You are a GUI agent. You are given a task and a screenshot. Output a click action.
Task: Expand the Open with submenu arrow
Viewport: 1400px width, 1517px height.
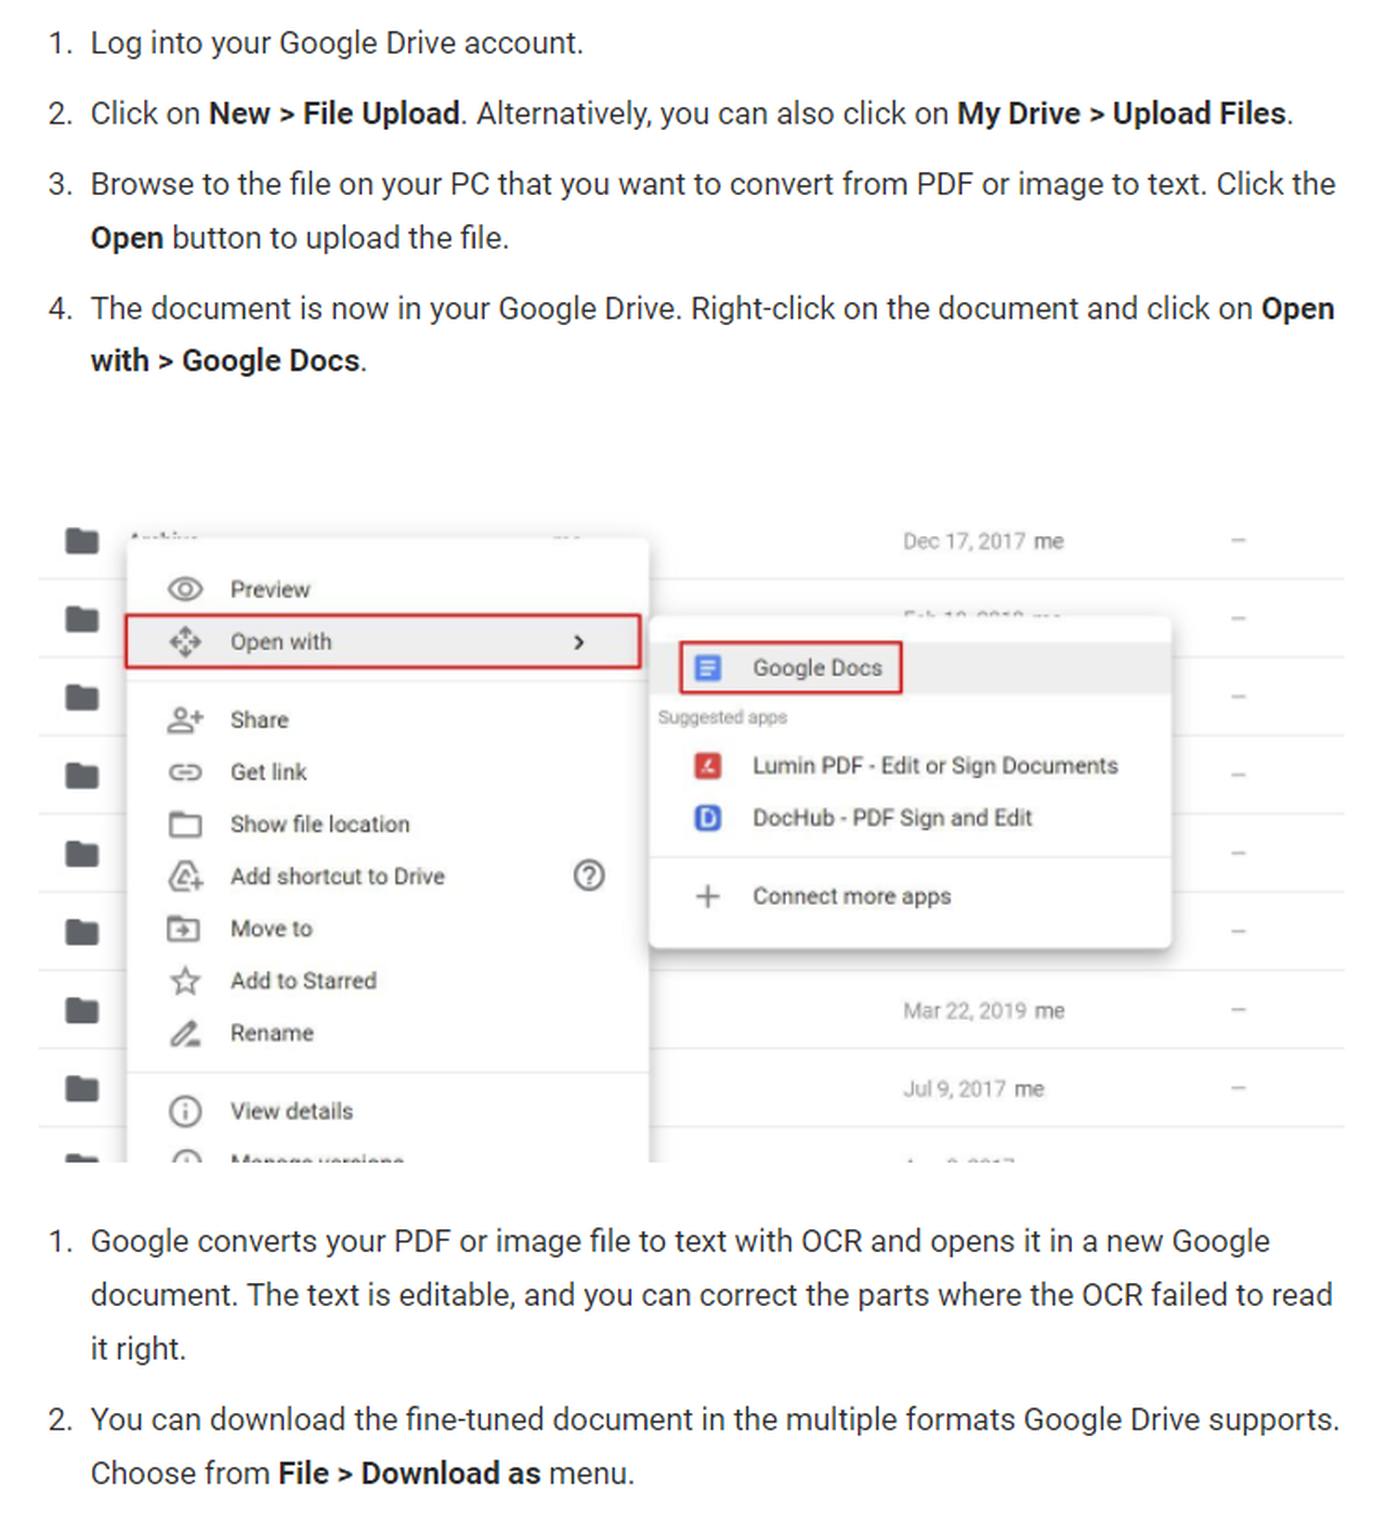(579, 642)
